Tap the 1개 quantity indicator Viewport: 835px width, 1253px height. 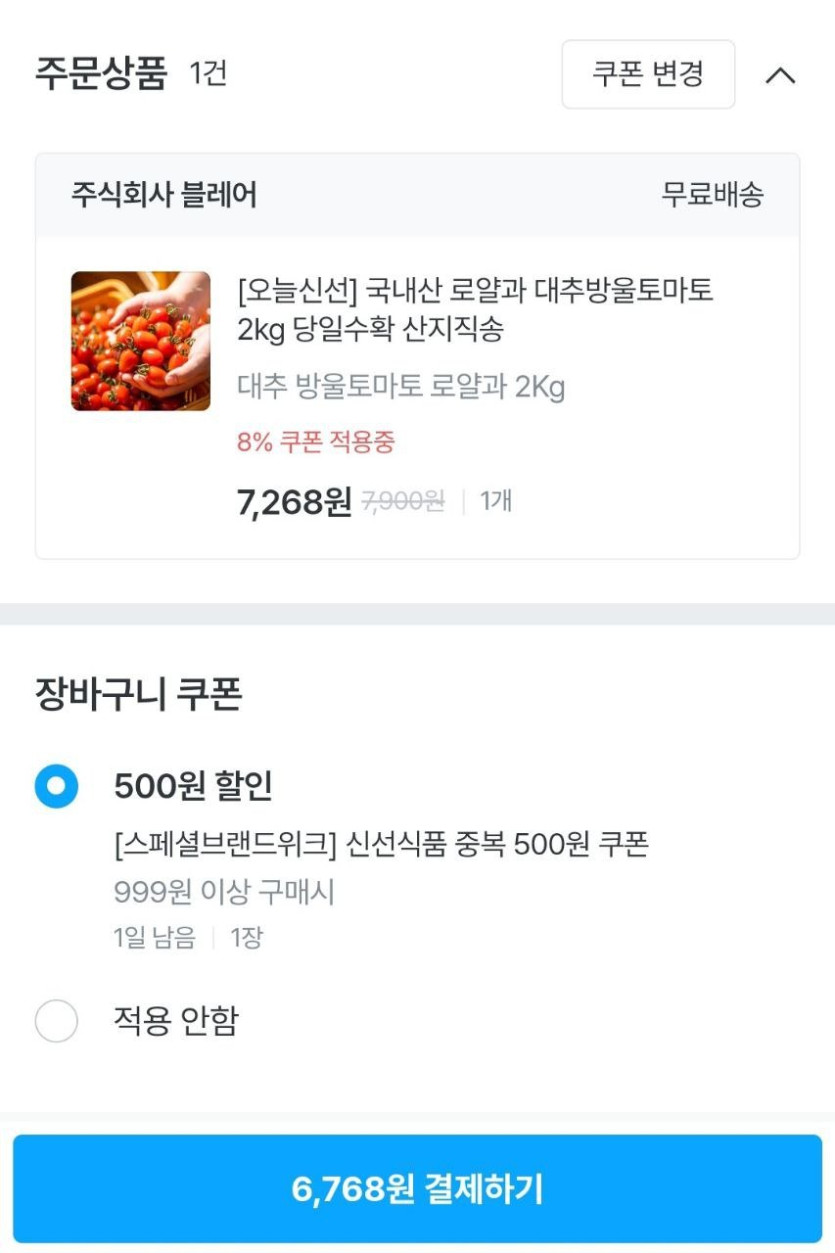(496, 502)
